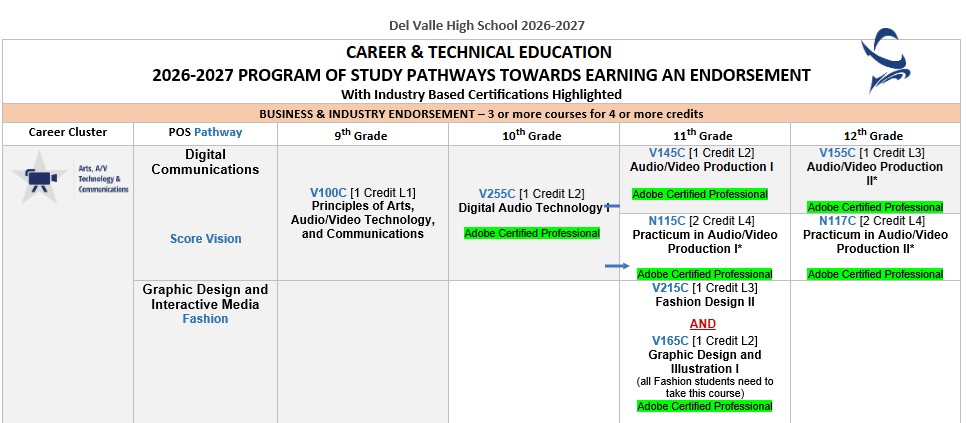
Task: Click the blue 'Fashion' pathway link
Action: (205, 319)
